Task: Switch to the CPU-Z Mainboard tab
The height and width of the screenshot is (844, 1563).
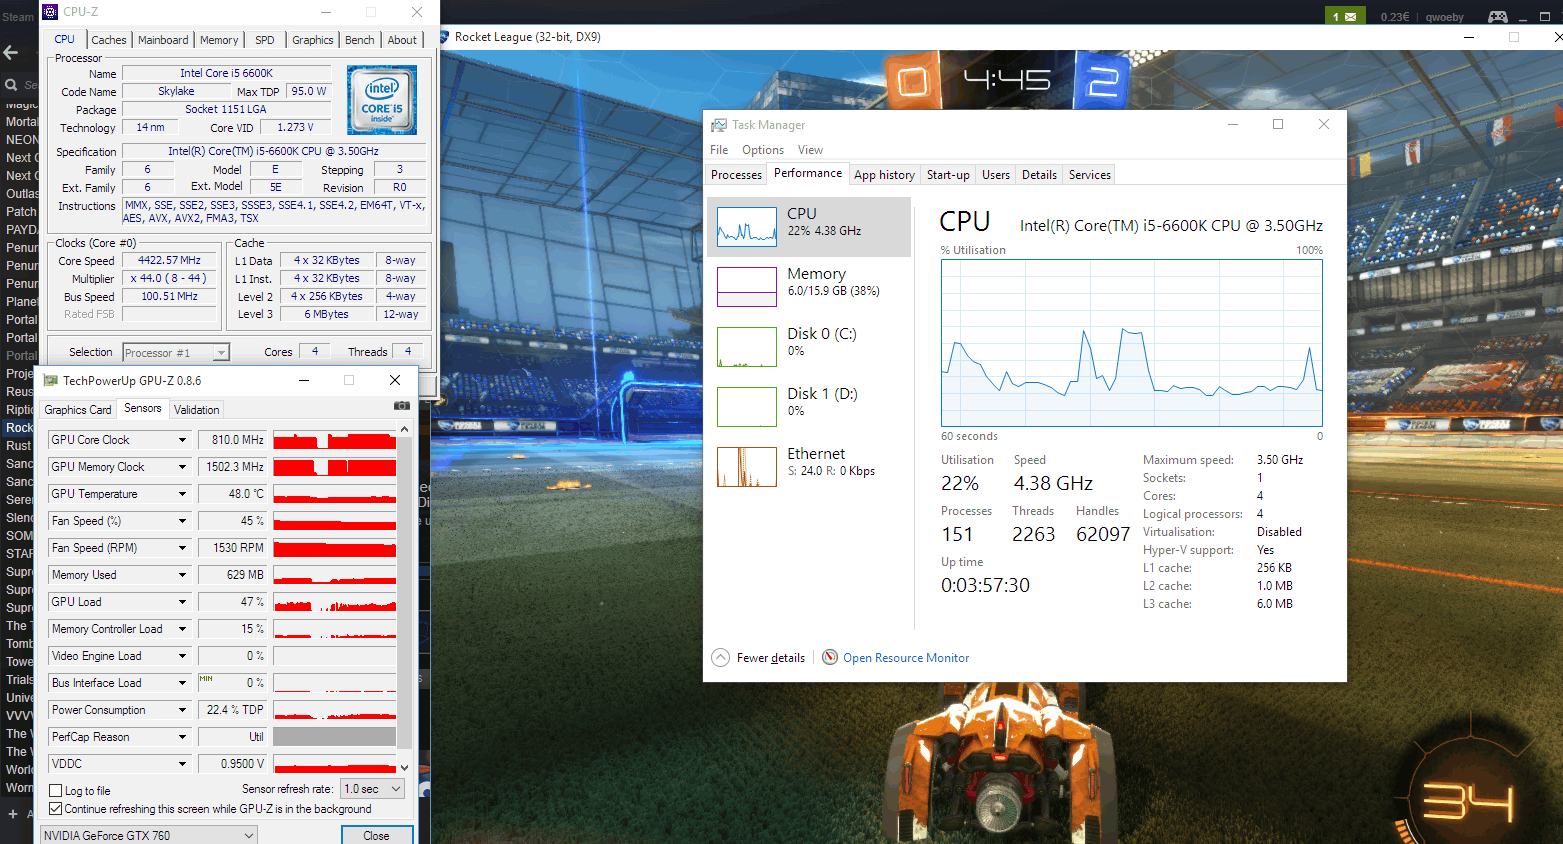Action: tap(163, 40)
